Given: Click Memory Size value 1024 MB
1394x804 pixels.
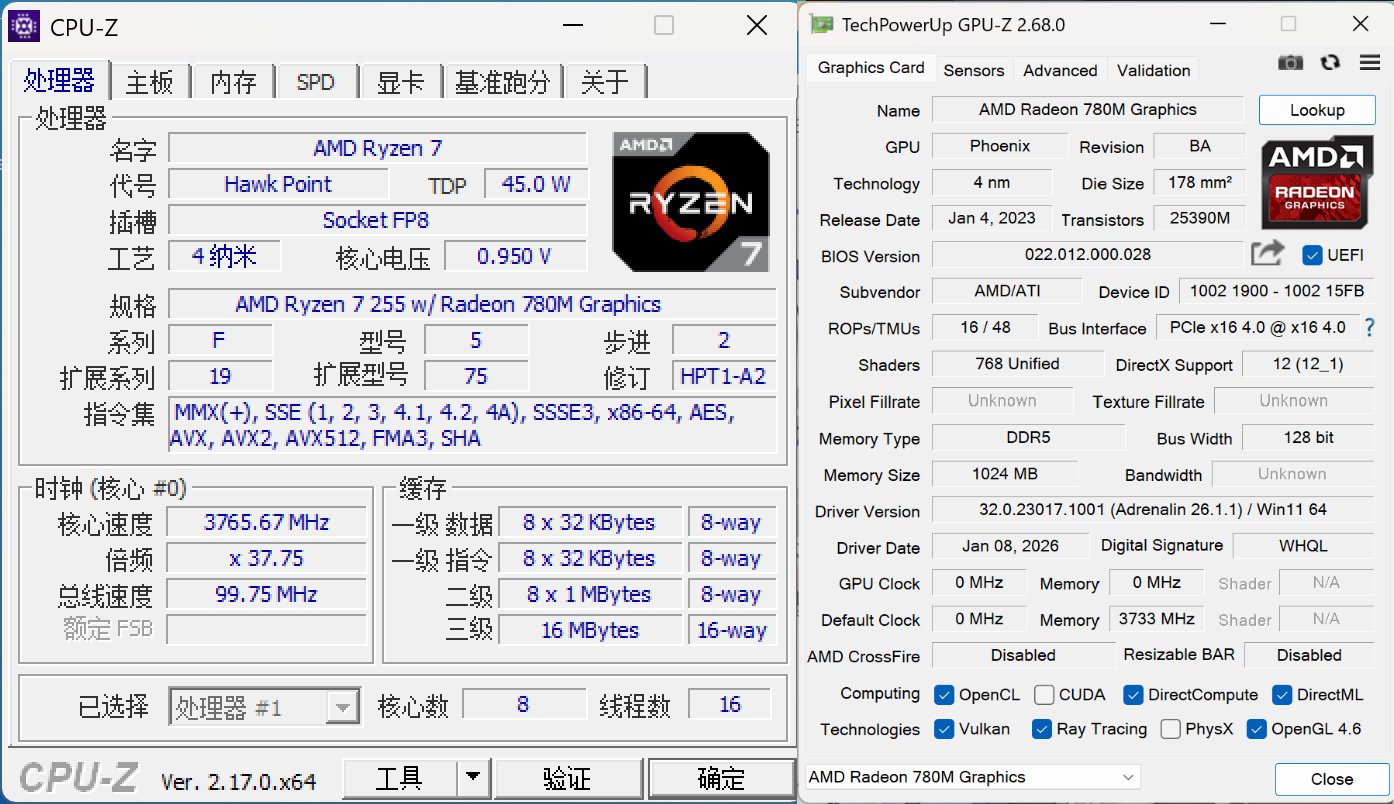Looking at the screenshot, I should [x=1004, y=474].
